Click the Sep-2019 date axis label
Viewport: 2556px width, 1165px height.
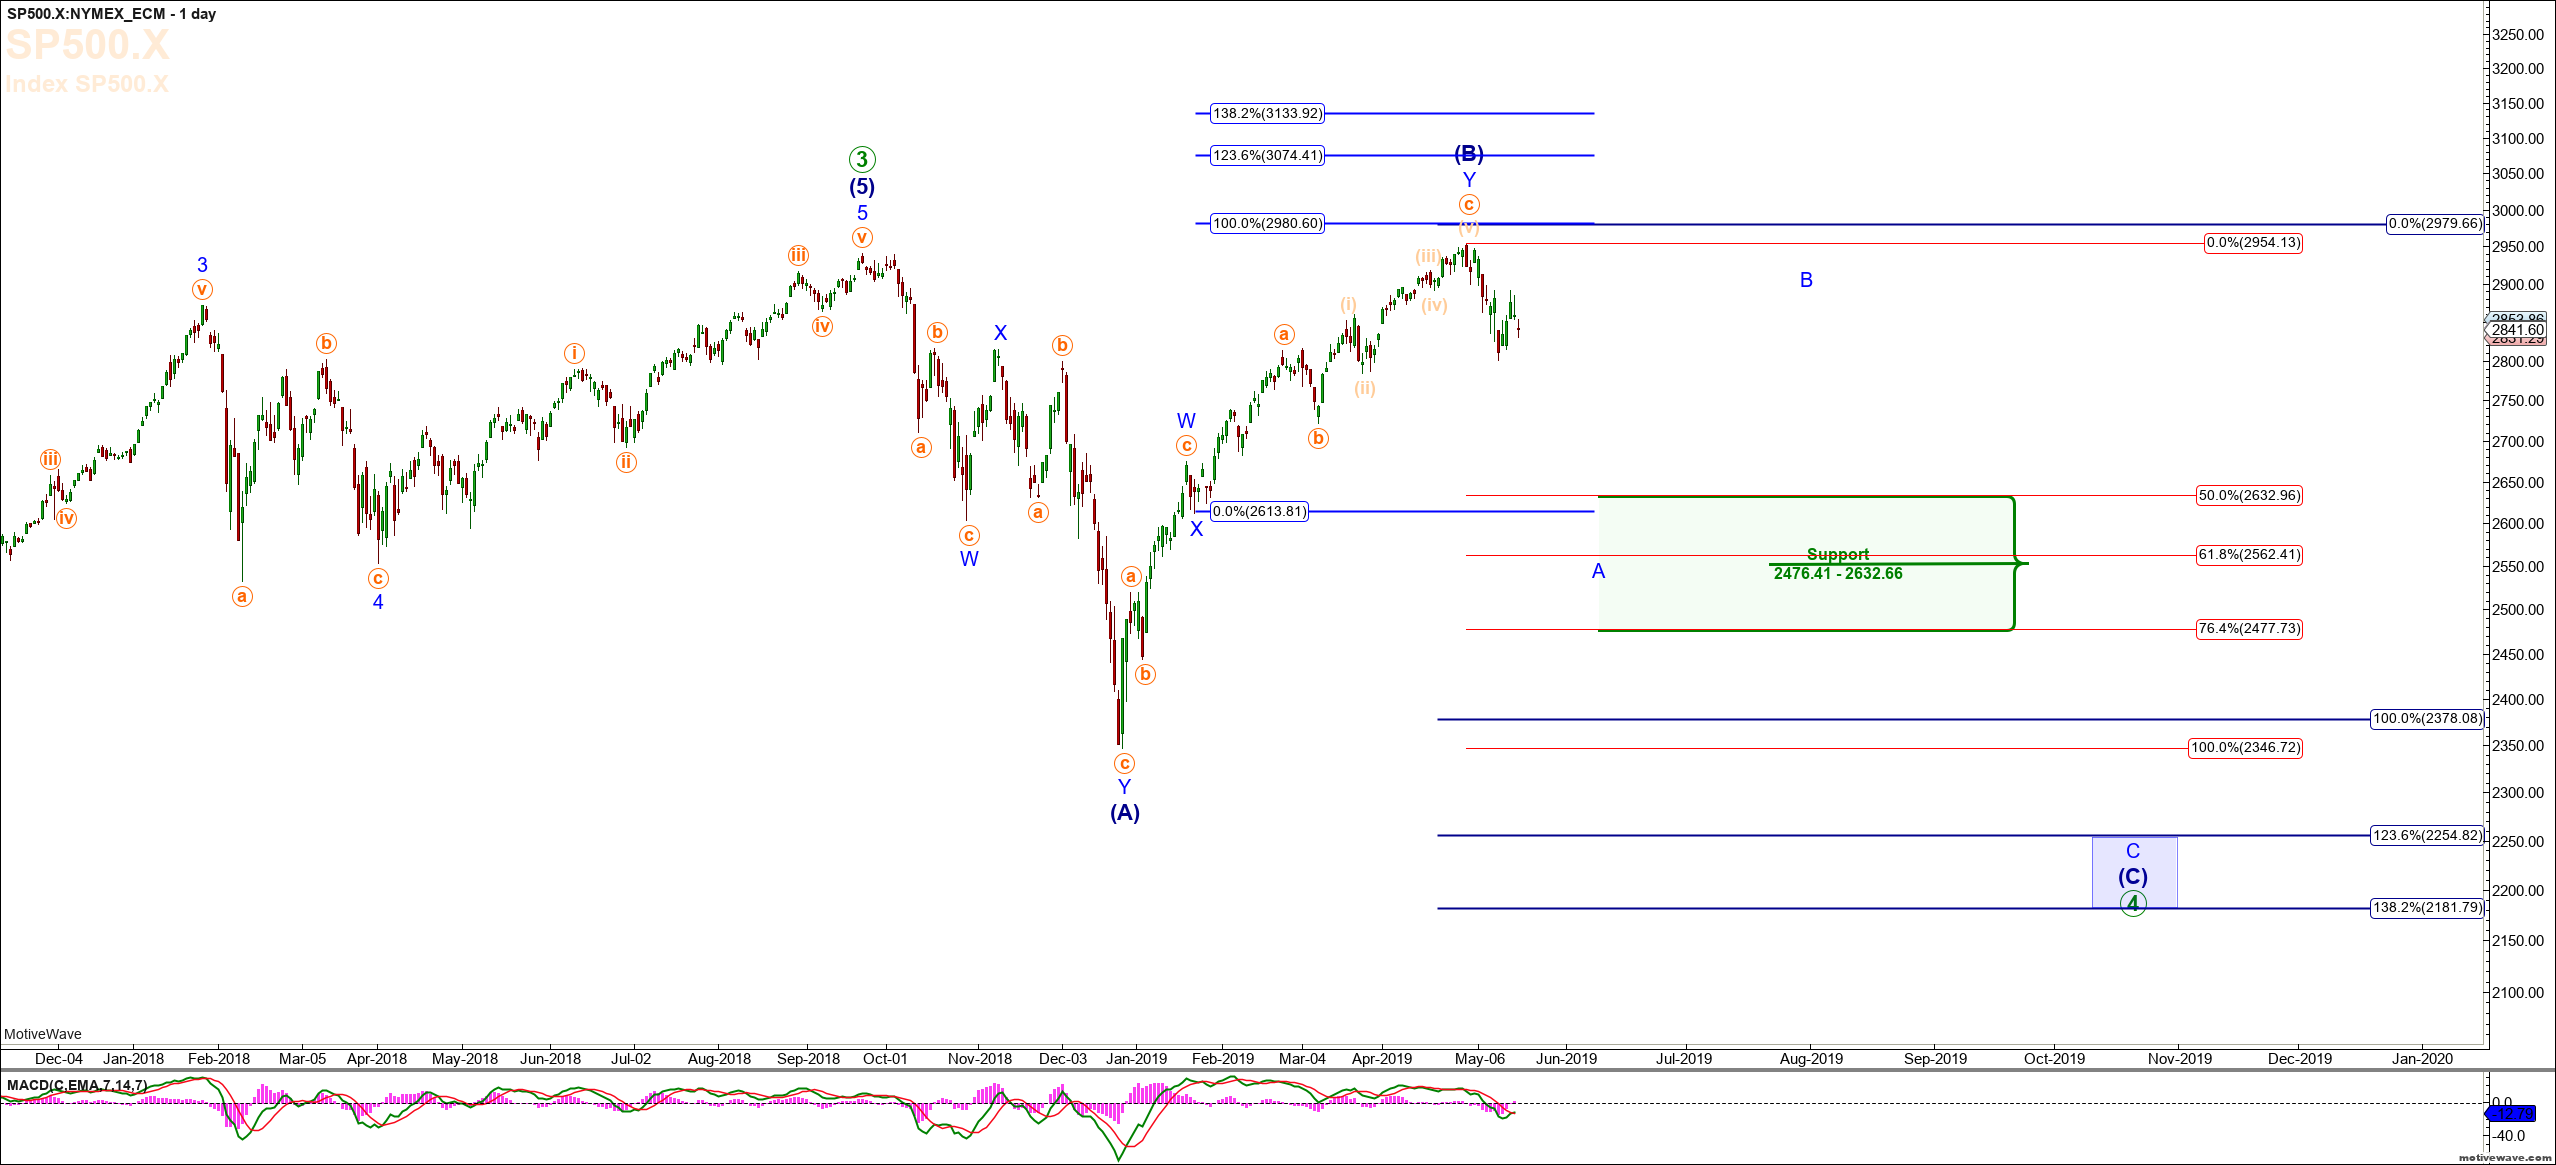(1935, 1058)
